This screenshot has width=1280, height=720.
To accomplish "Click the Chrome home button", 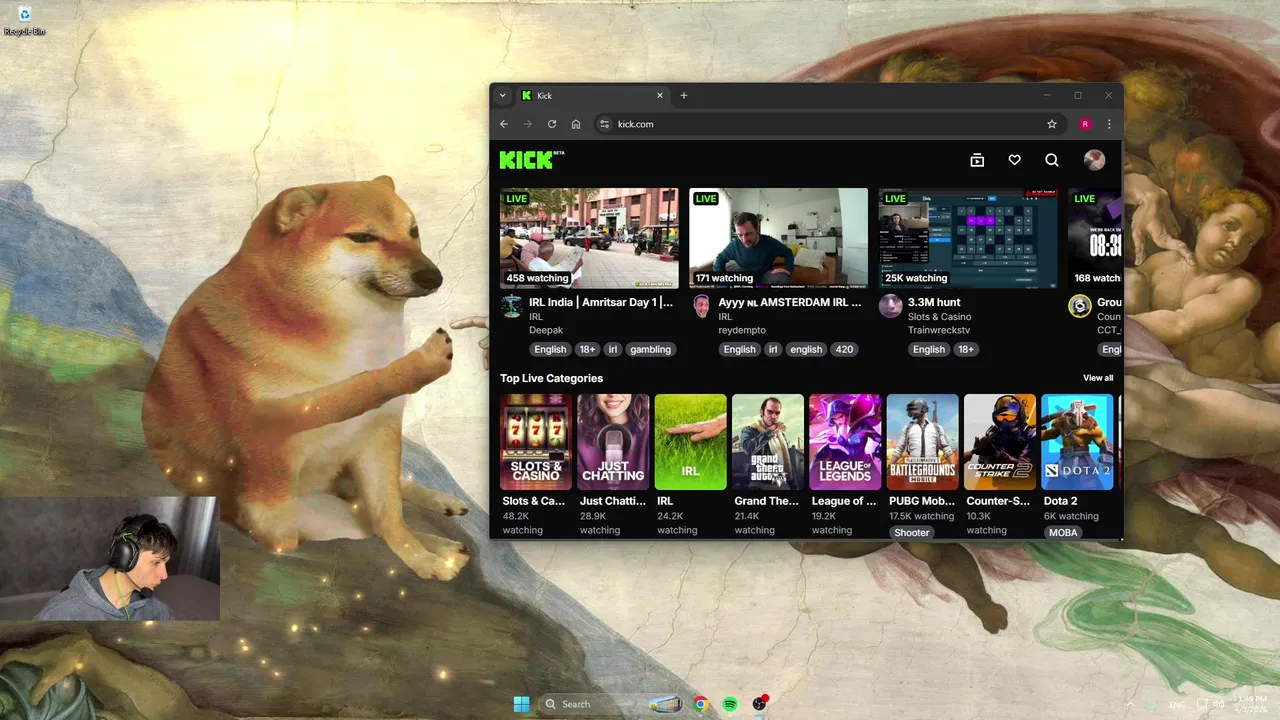I will coord(576,124).
